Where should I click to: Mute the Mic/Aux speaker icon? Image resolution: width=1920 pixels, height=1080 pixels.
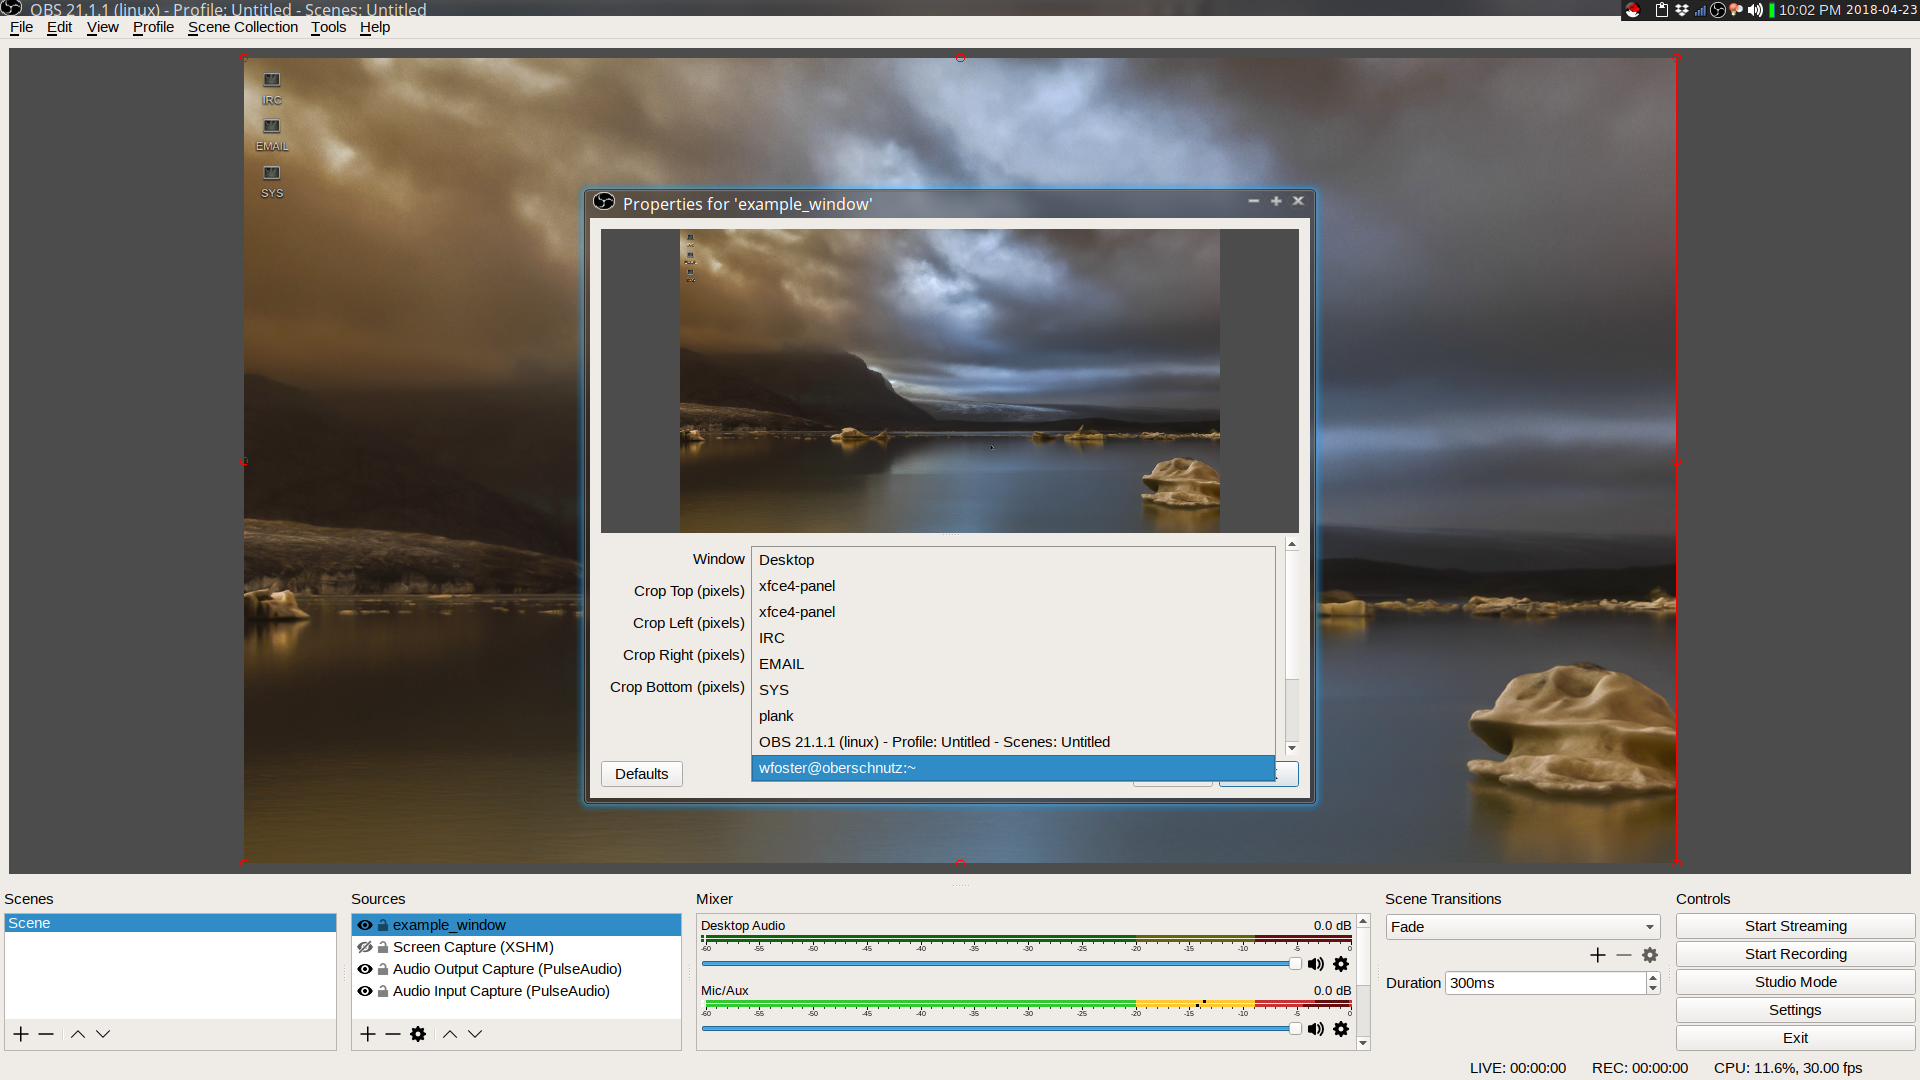click(x=1315, y=1029)
